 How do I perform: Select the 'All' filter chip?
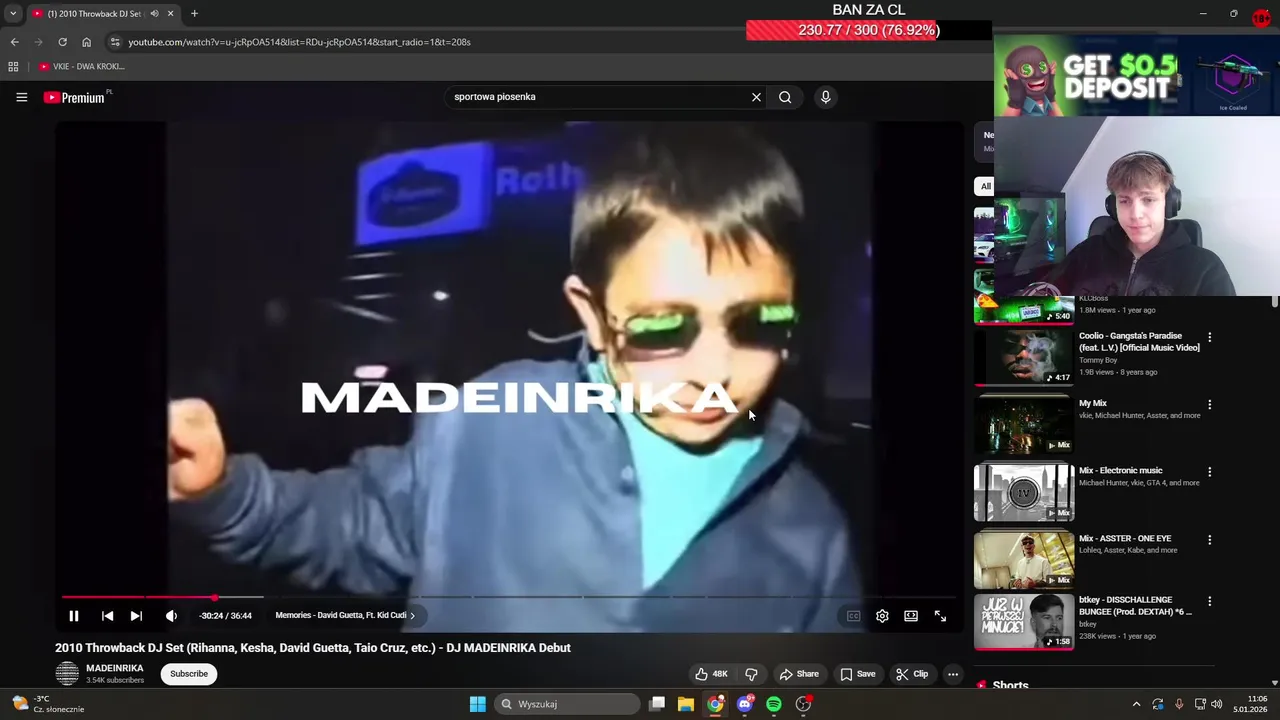(985, 186)
